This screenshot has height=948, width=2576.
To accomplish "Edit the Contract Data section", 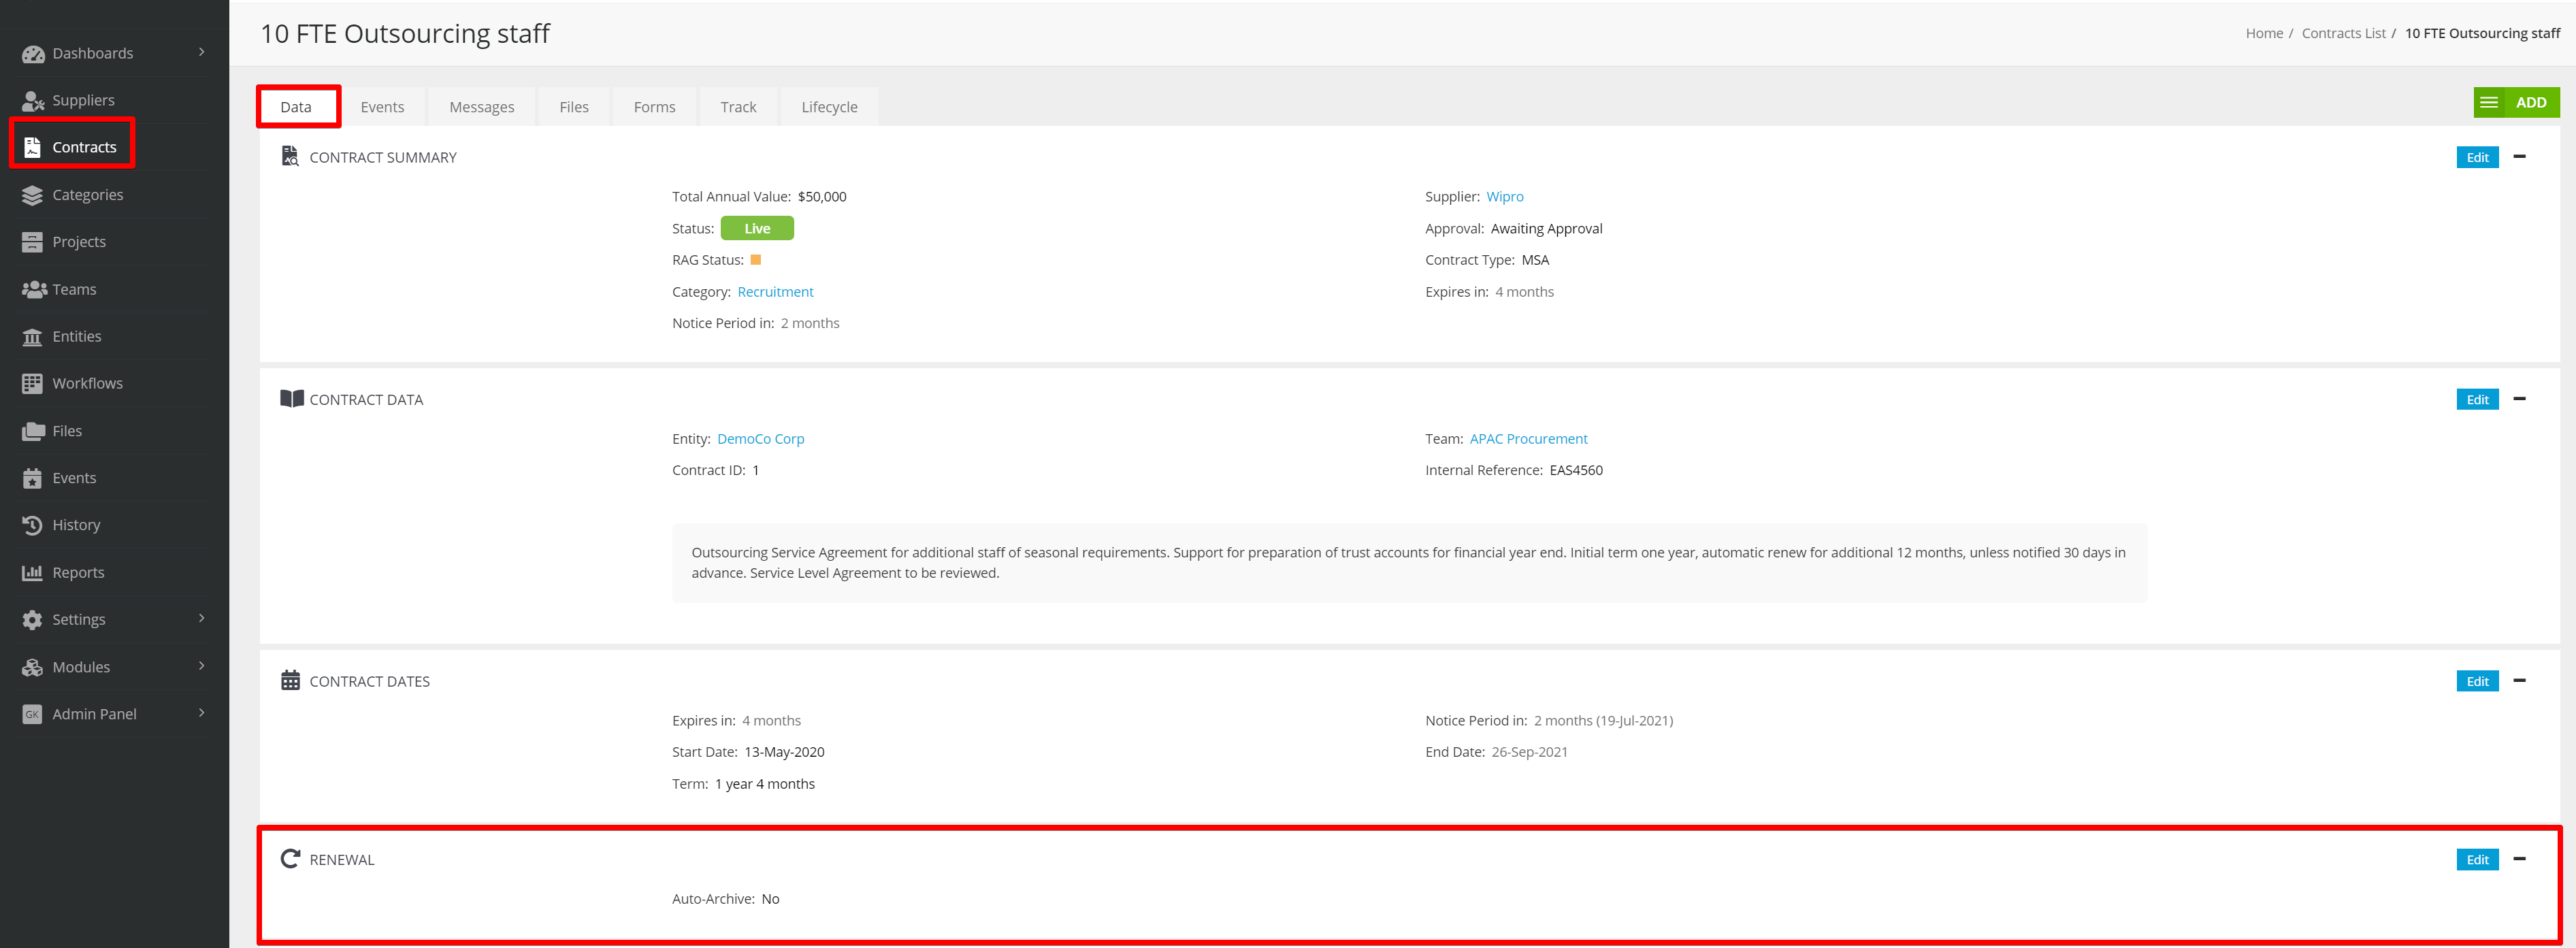I will [x=2477, y=399].
